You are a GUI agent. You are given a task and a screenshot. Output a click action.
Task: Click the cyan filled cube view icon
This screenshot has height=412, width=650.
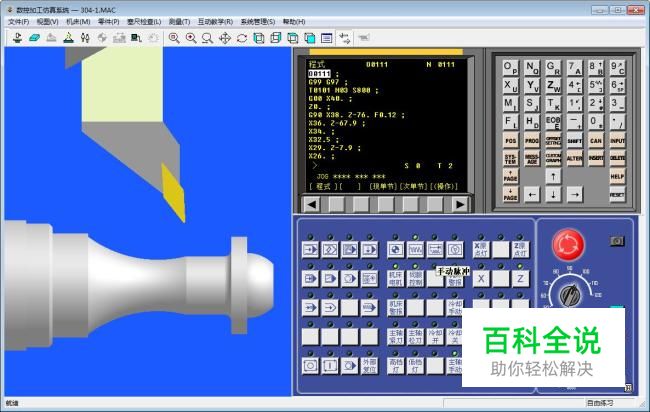click(x=310, y=38)
